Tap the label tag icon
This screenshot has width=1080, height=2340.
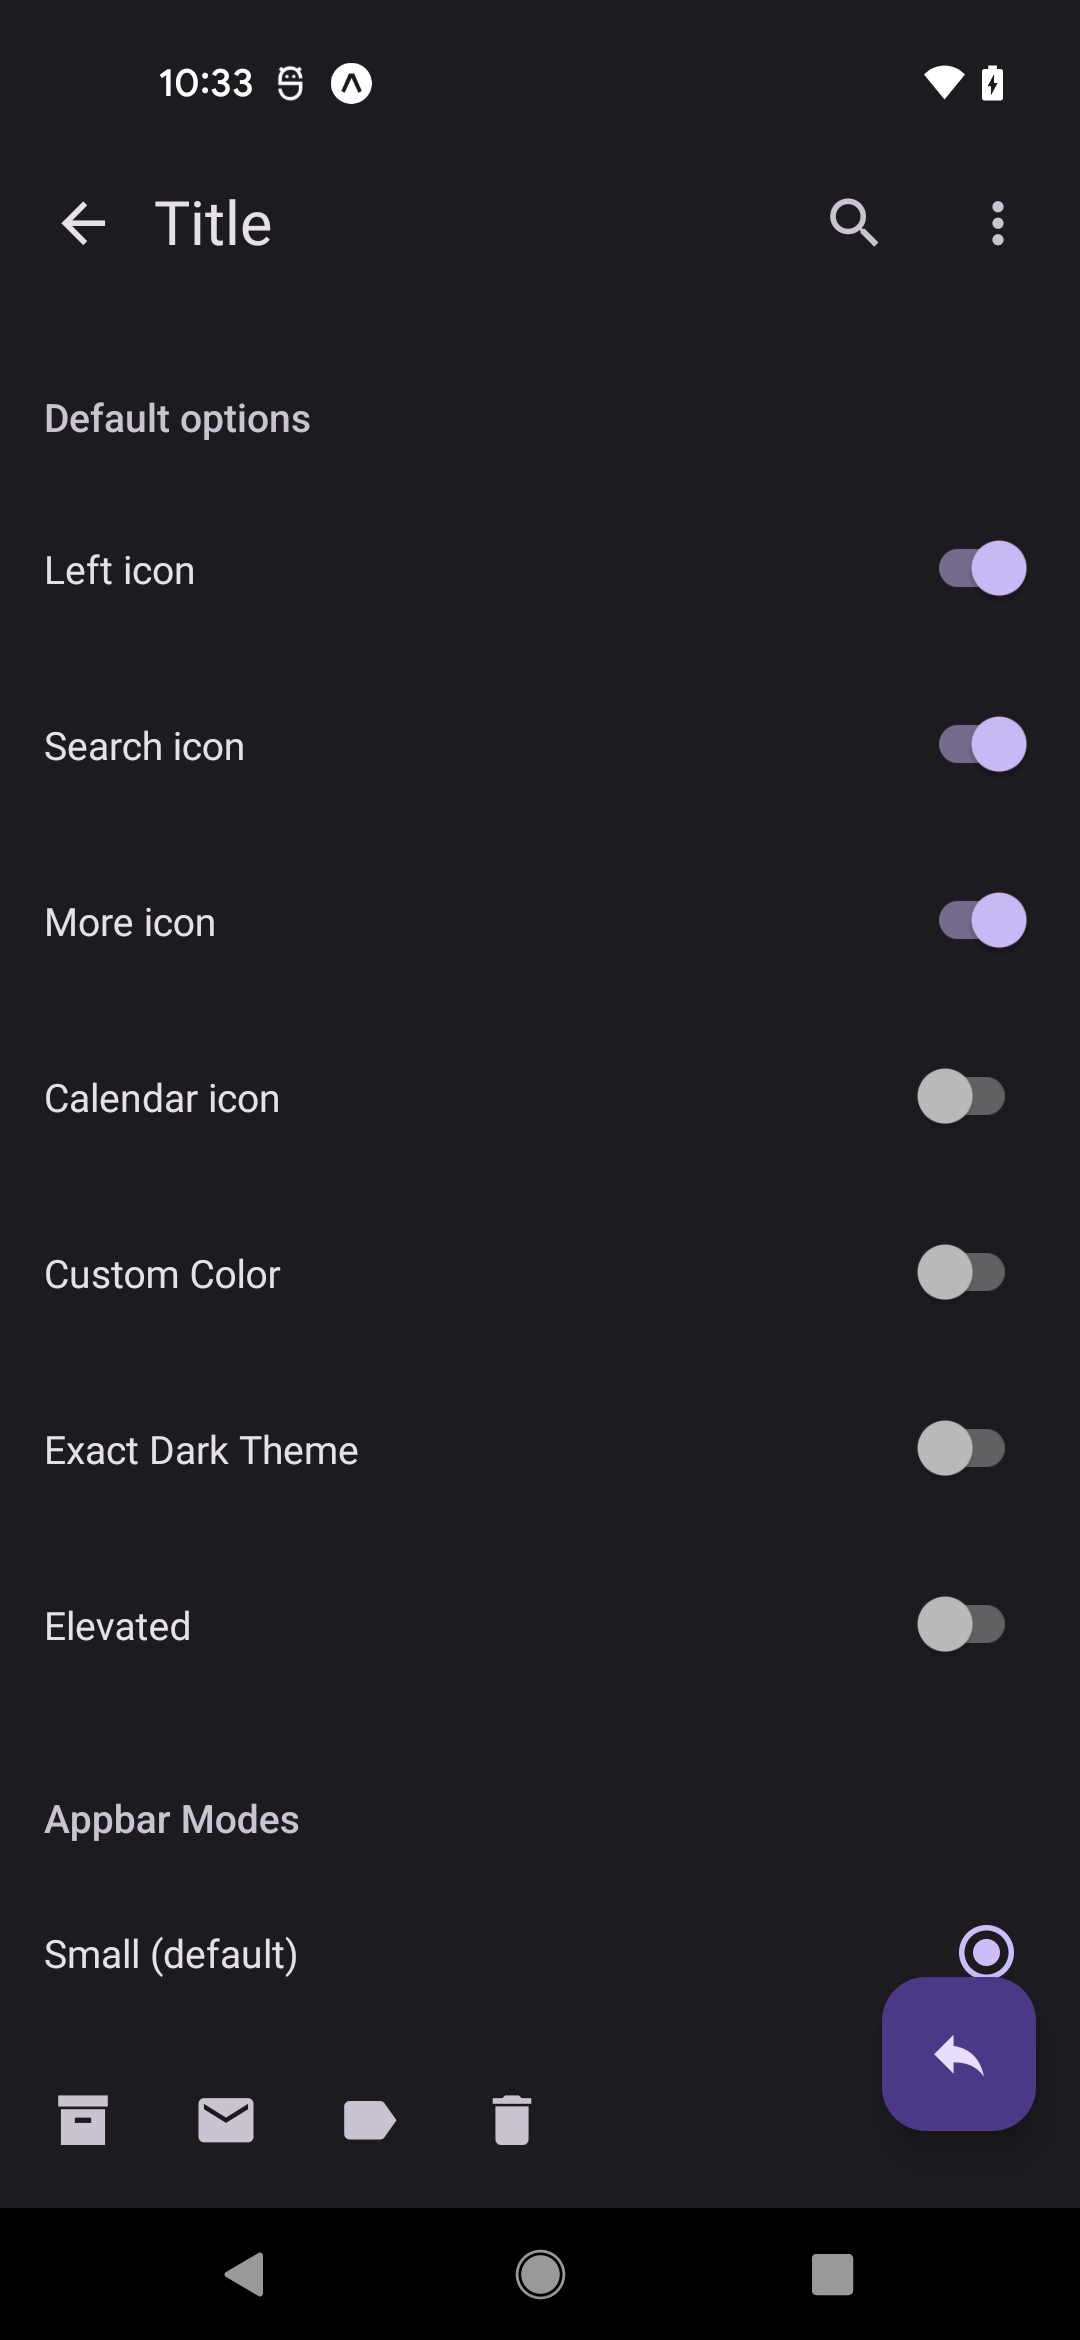[x=369, y=2119]
